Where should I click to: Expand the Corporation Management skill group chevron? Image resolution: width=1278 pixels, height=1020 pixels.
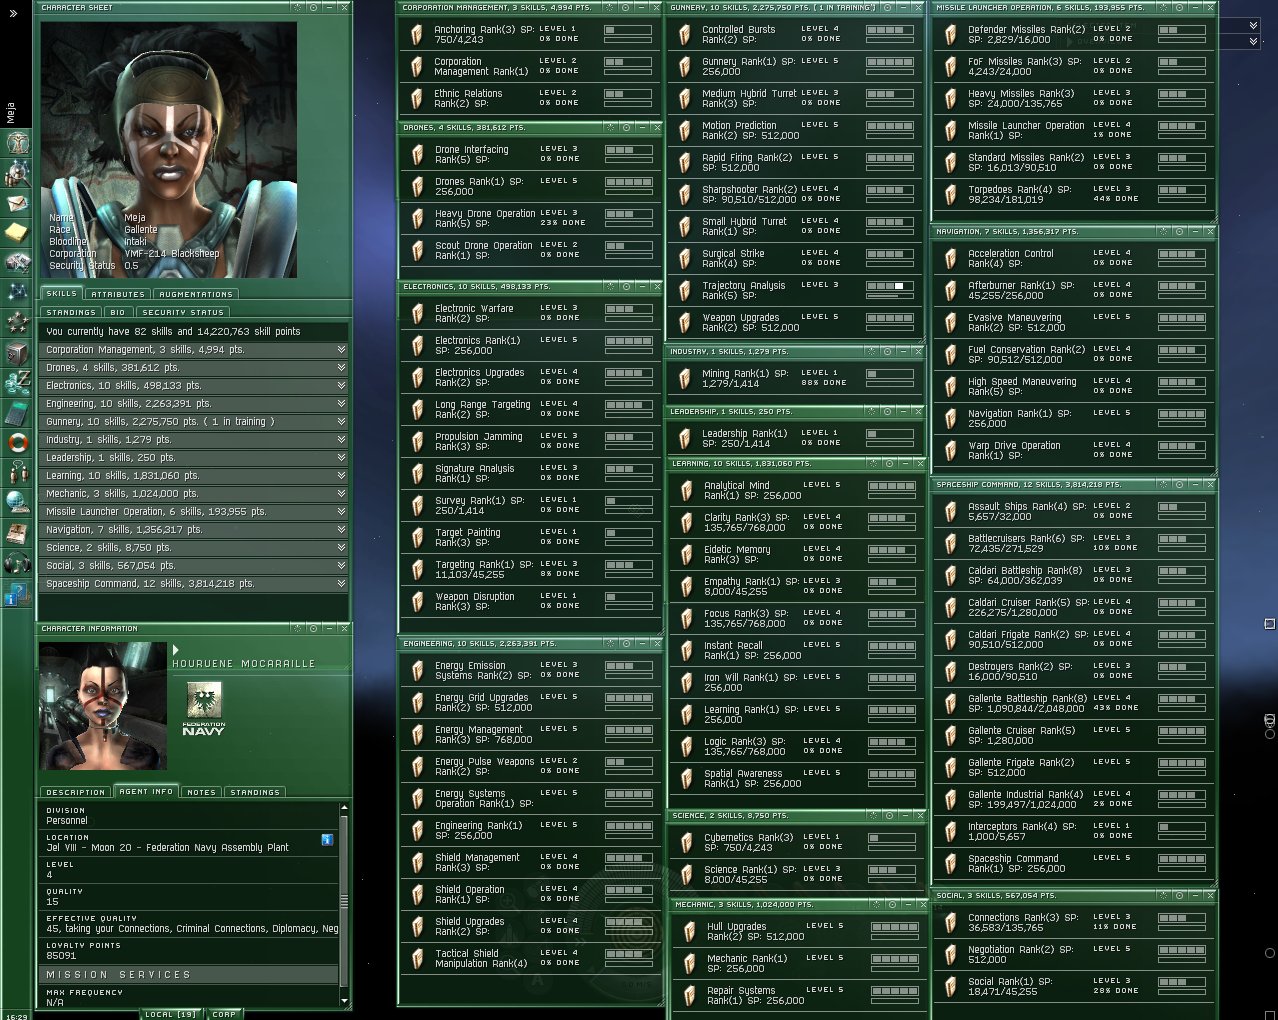tap(341, 350)
